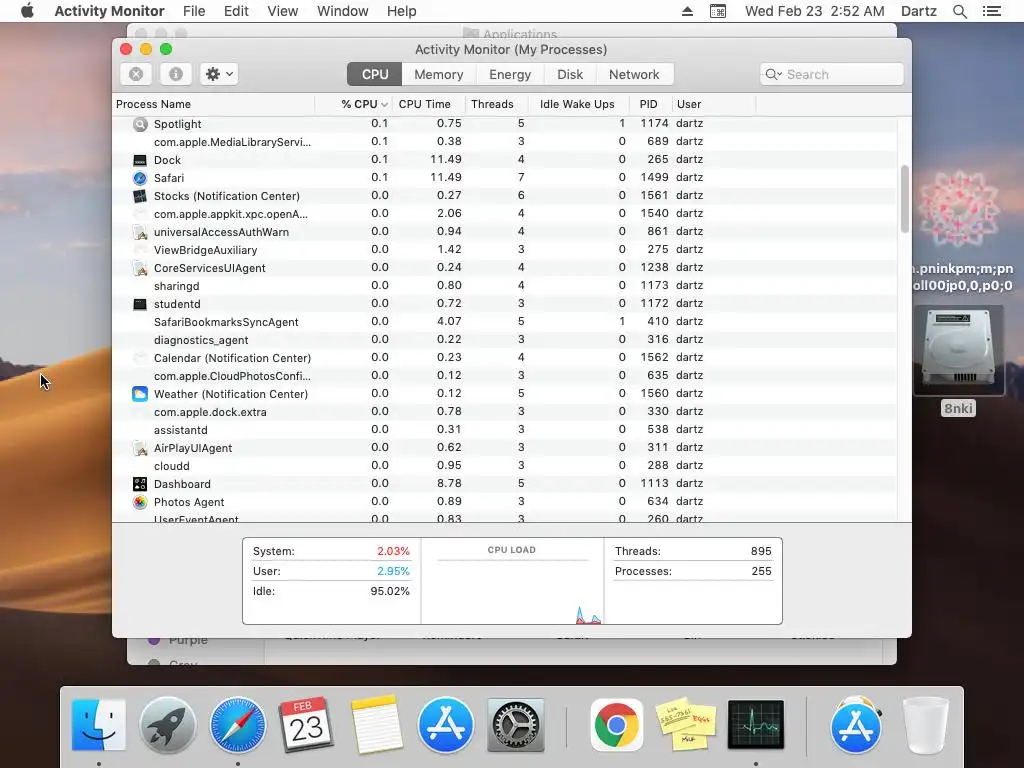Switch to the Network tab

point(634,74)
